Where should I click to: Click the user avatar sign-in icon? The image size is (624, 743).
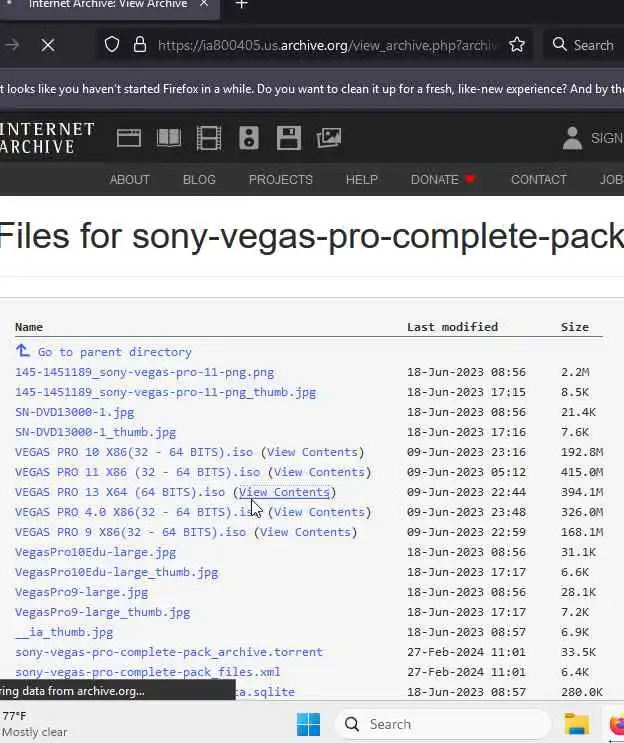click(x=572, y=138)
